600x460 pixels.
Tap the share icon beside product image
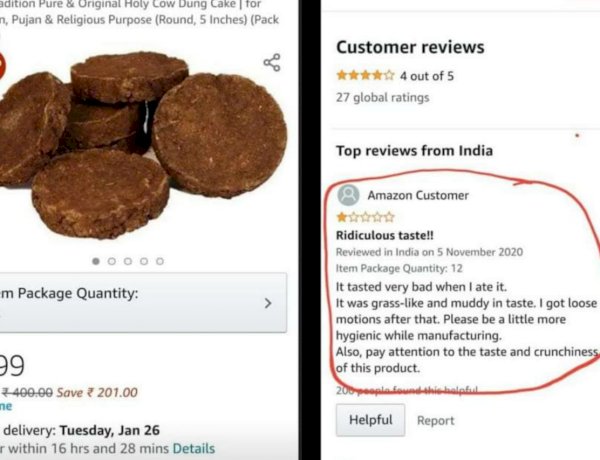(272, 62)
